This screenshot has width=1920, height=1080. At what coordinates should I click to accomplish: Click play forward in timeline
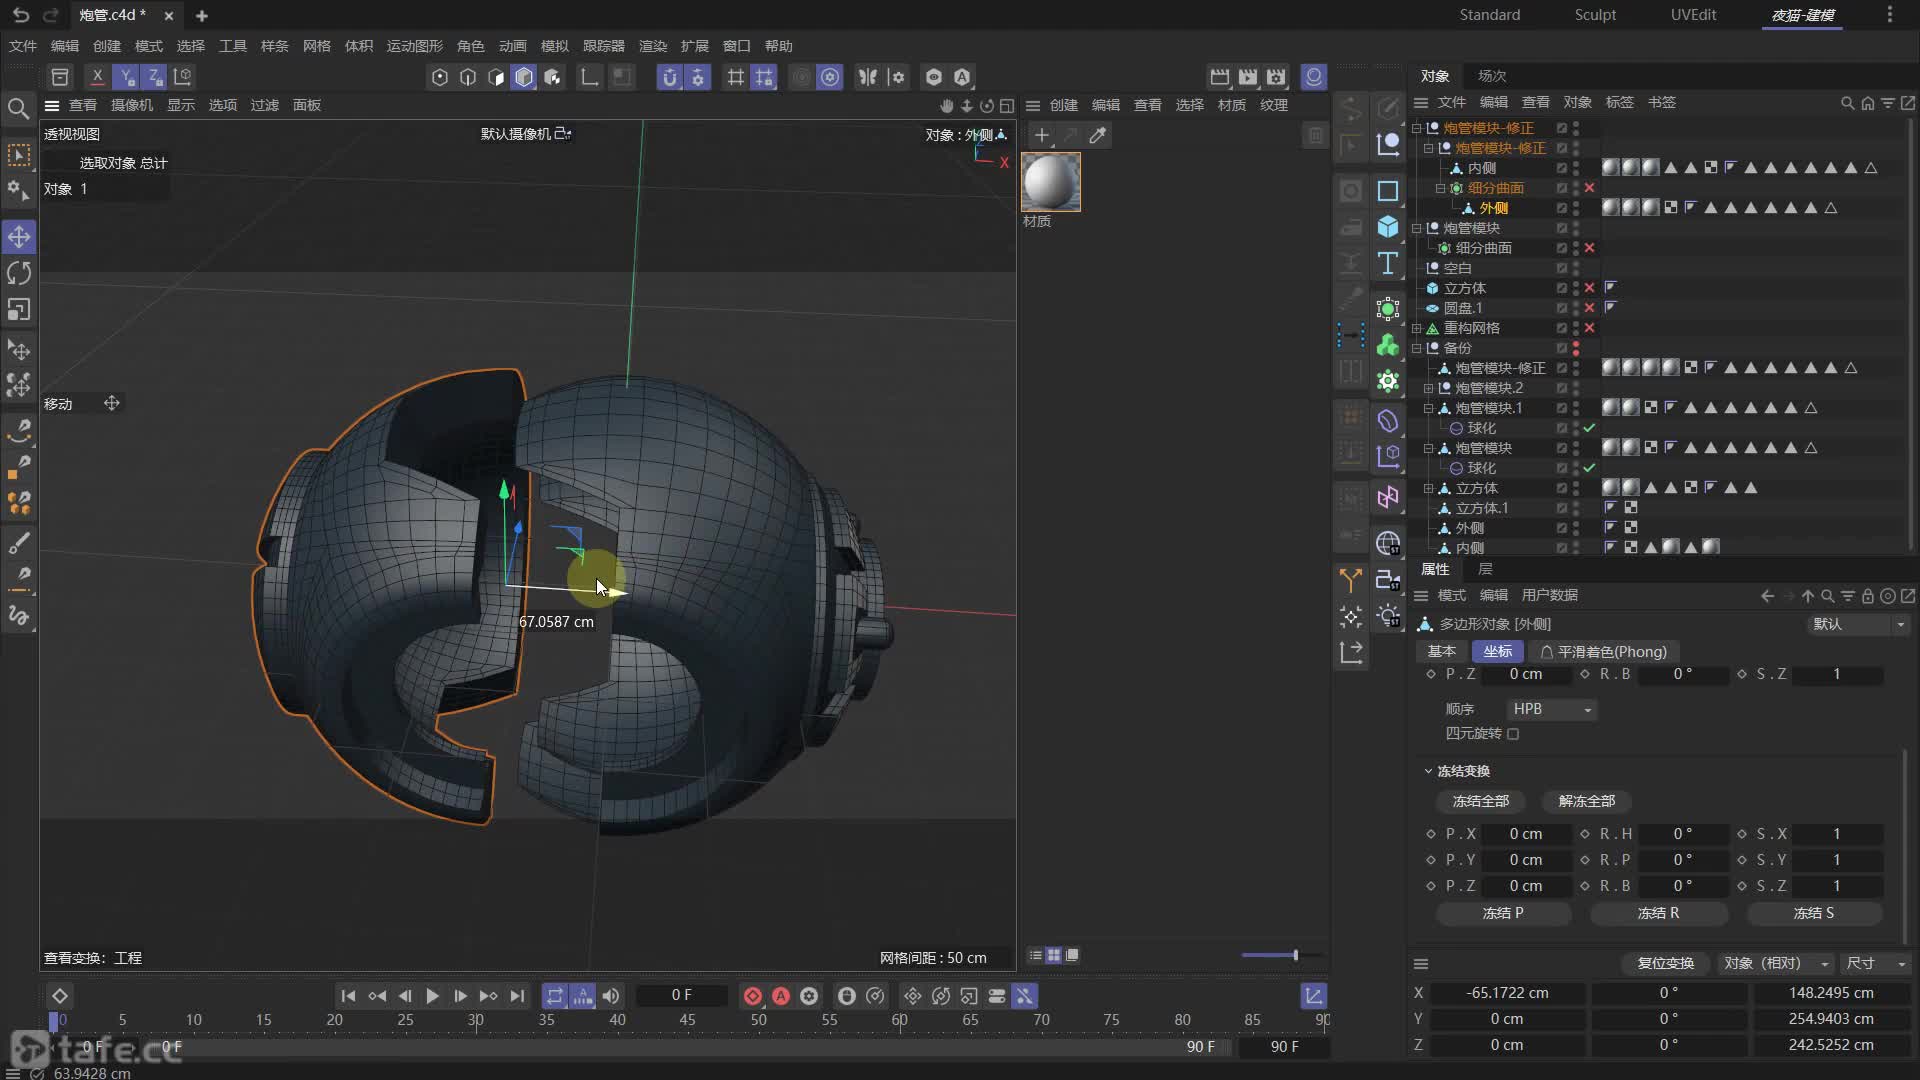pos(432,996)
